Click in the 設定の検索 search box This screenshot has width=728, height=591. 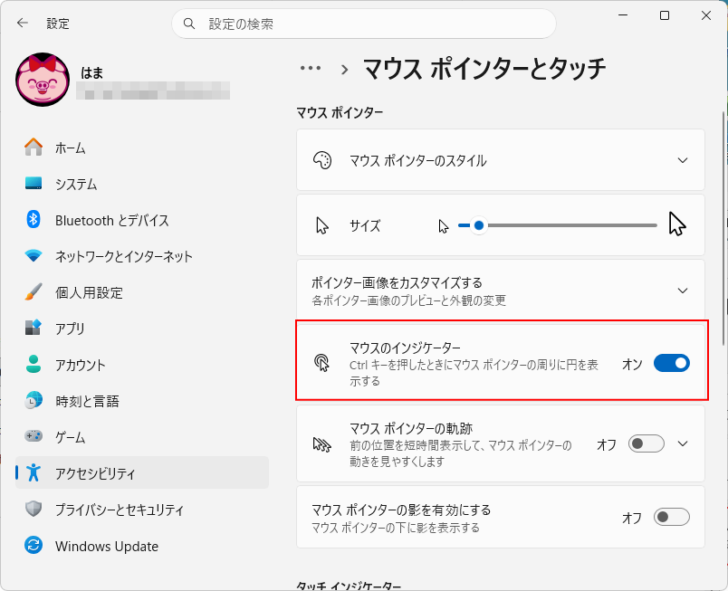pos(364,24)
